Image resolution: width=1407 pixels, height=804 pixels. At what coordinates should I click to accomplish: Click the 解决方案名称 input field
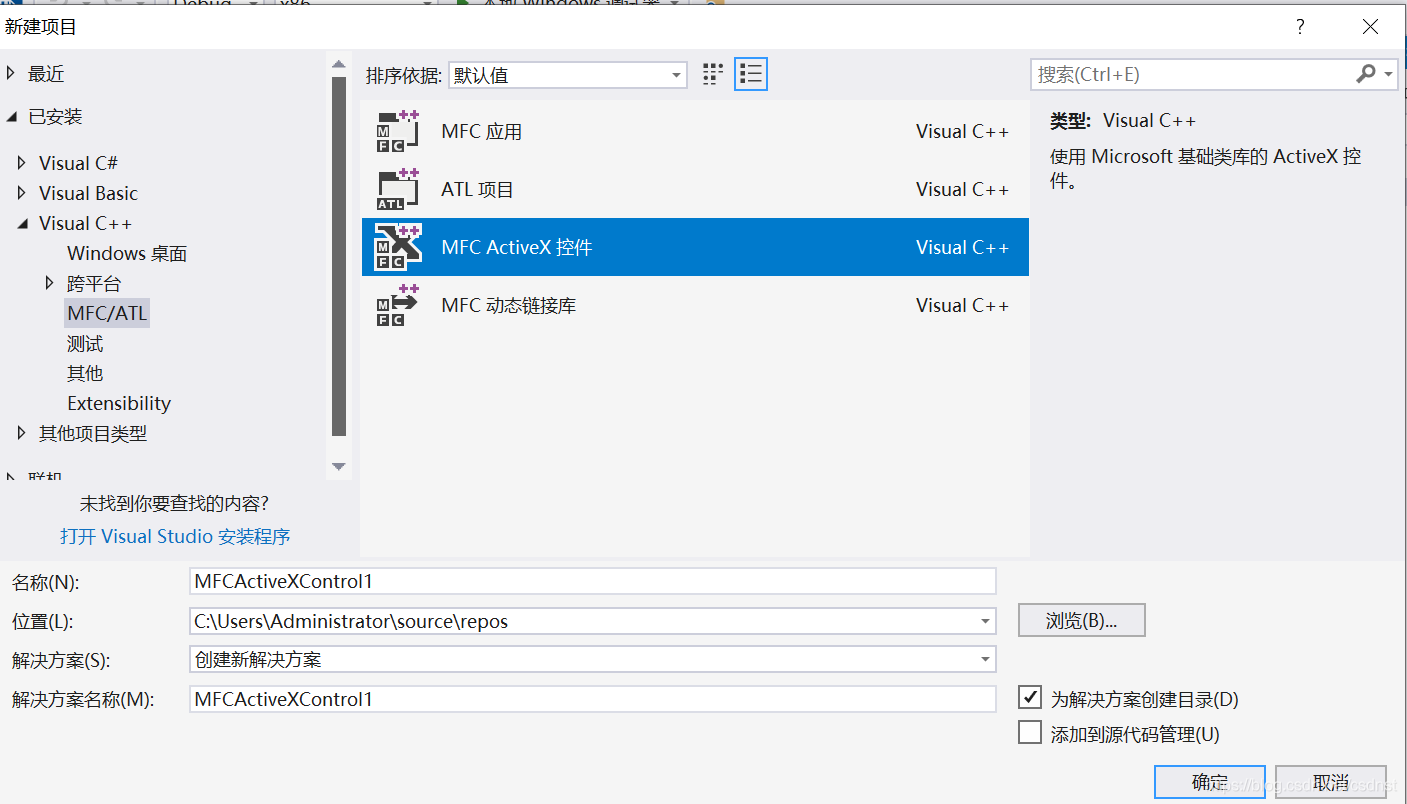pos(593,699)
